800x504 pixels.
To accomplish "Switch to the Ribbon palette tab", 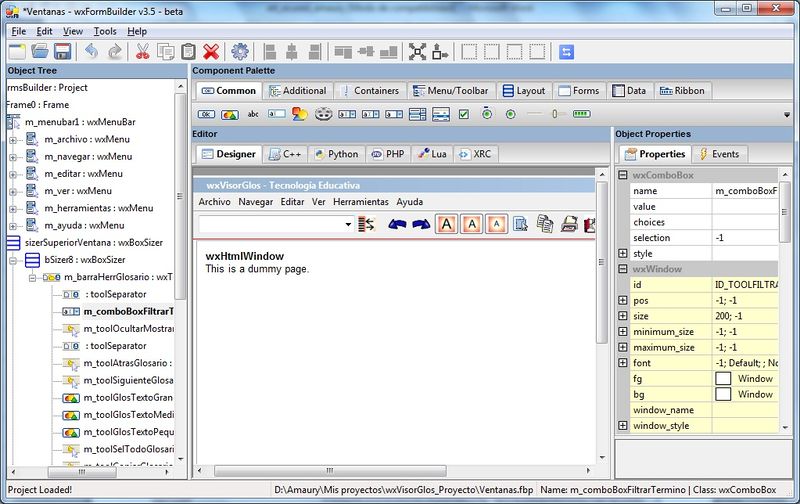I will pos(682,91).
